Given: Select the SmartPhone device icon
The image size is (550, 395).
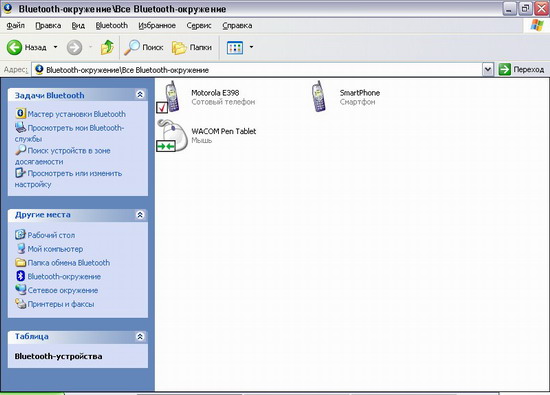Looking at the screenshot, I should tap(318, 96).
